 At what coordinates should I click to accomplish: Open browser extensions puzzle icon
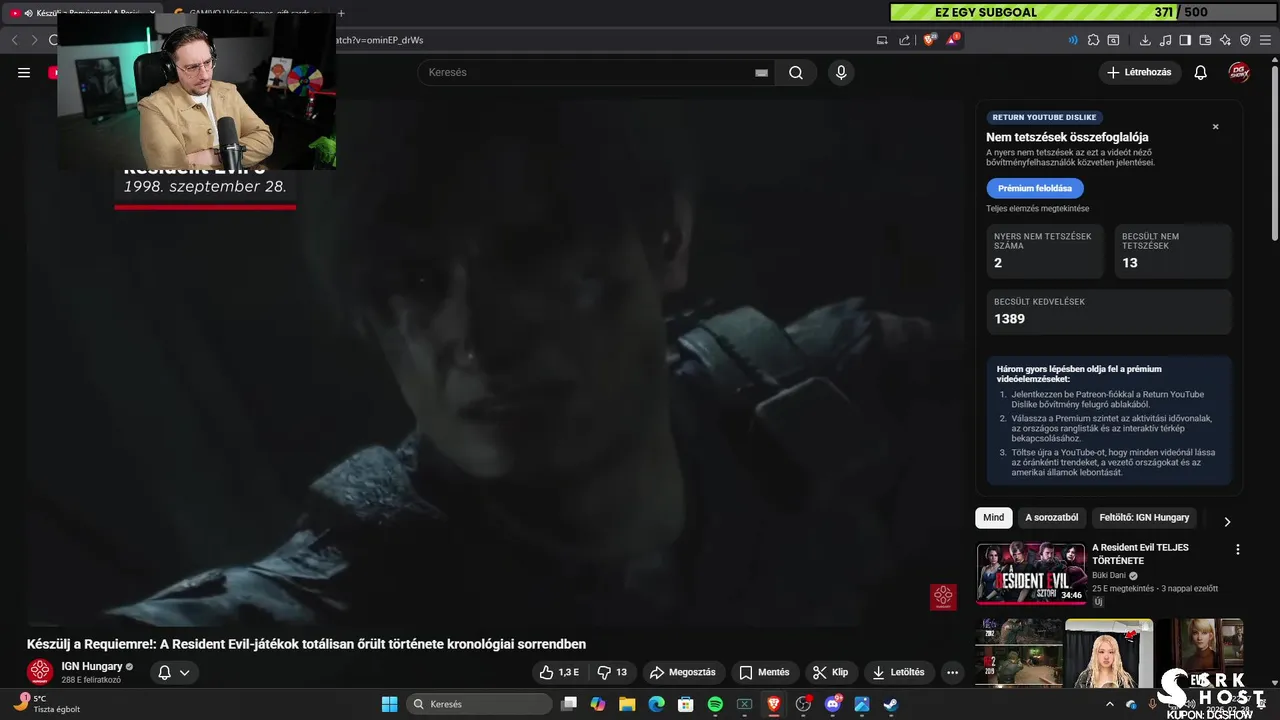tap(1093, 40)
